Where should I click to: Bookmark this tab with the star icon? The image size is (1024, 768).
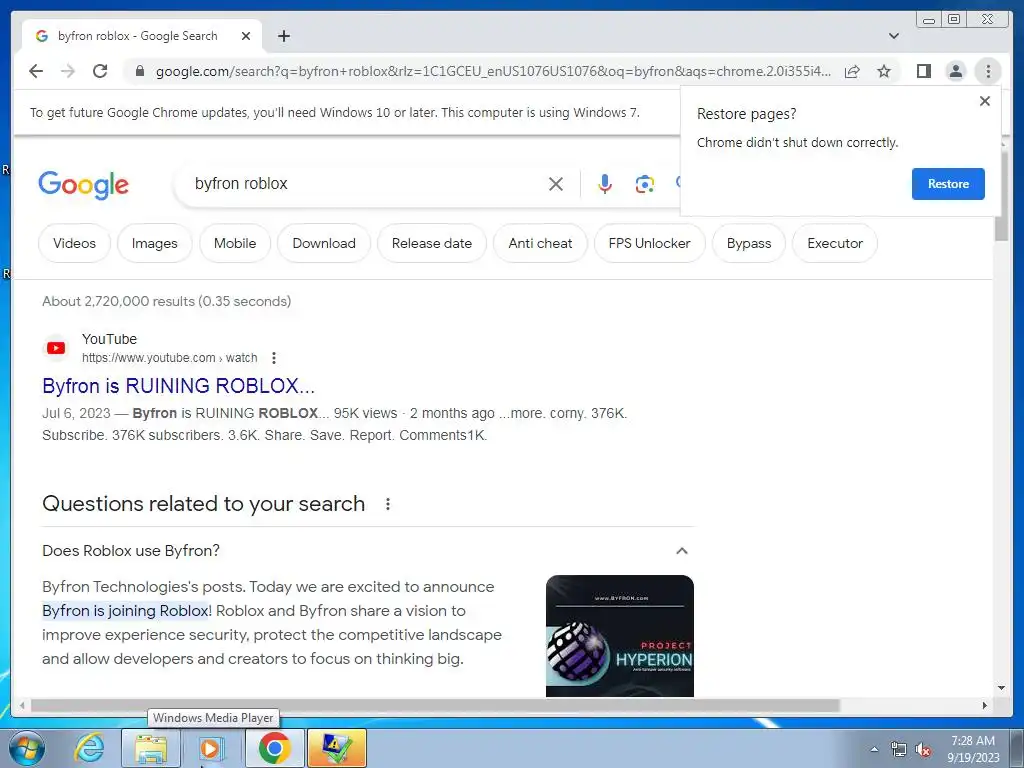884,71
